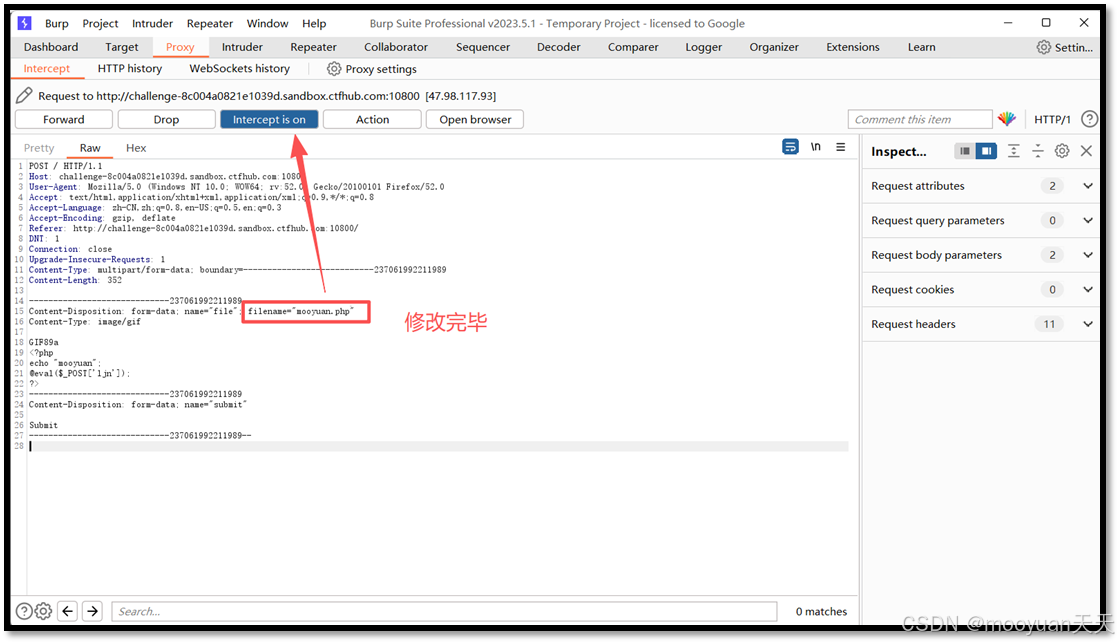This screenshot has height=644, width=1119.
Task: Click the Drop button
Action: coord(166,119)
